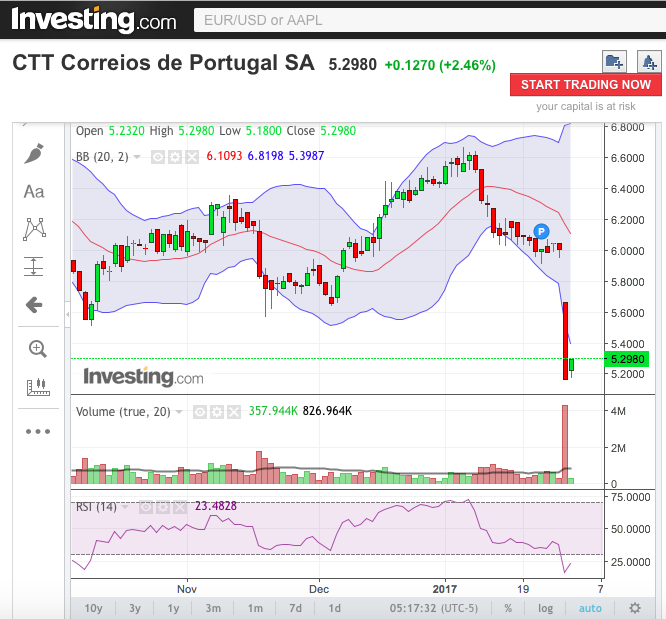Click the volume average 826.964K
666x619 pixels.
pos(327,411)
